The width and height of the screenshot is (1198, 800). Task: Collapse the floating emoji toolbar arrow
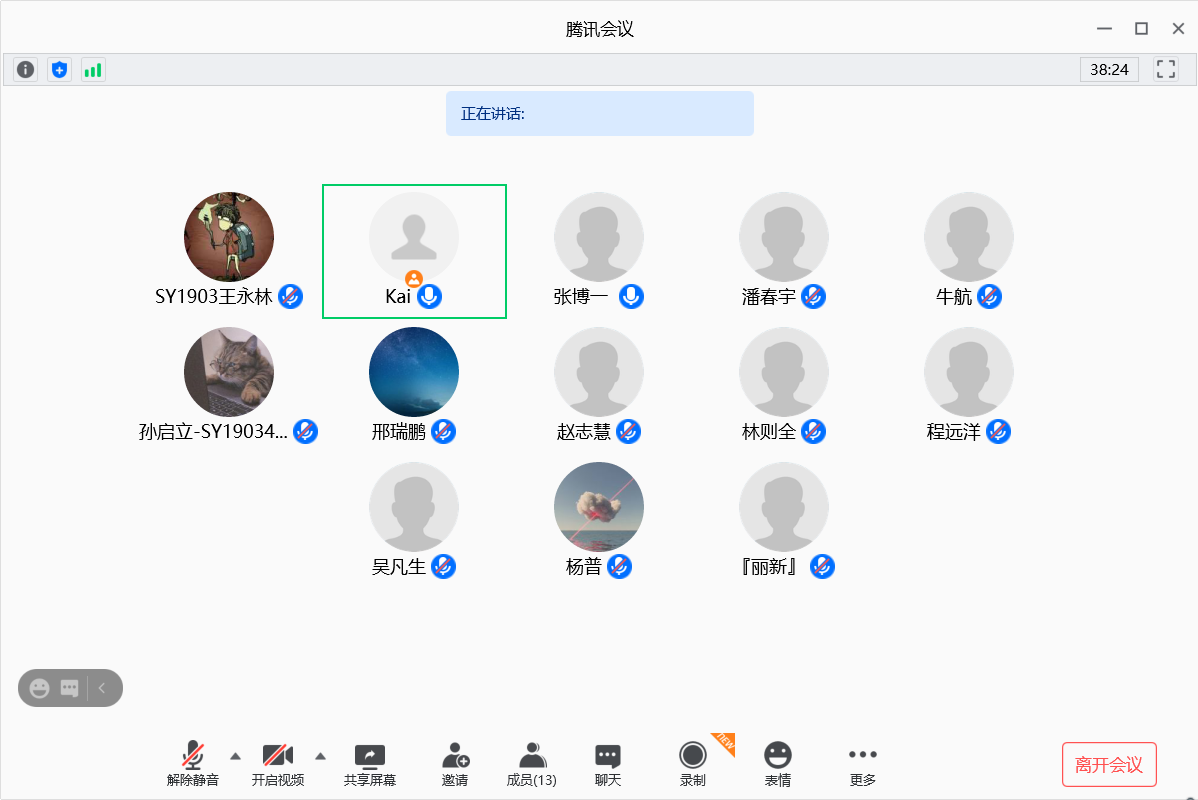[x=102, y=688]
